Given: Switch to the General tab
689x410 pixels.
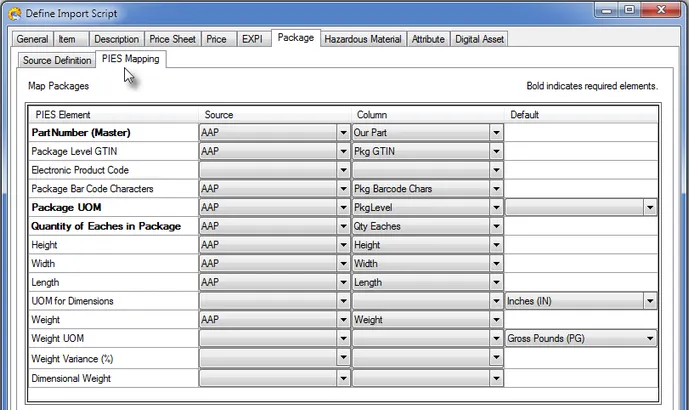Looking at the screenshot, I should point(32,39).
